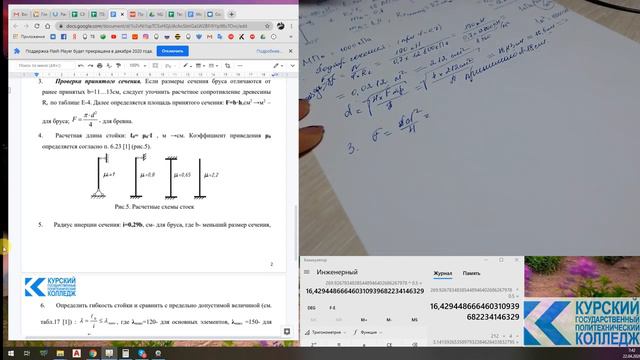Undo last action in Google Docs
640x360 pixels.
[x=81, y=65]
